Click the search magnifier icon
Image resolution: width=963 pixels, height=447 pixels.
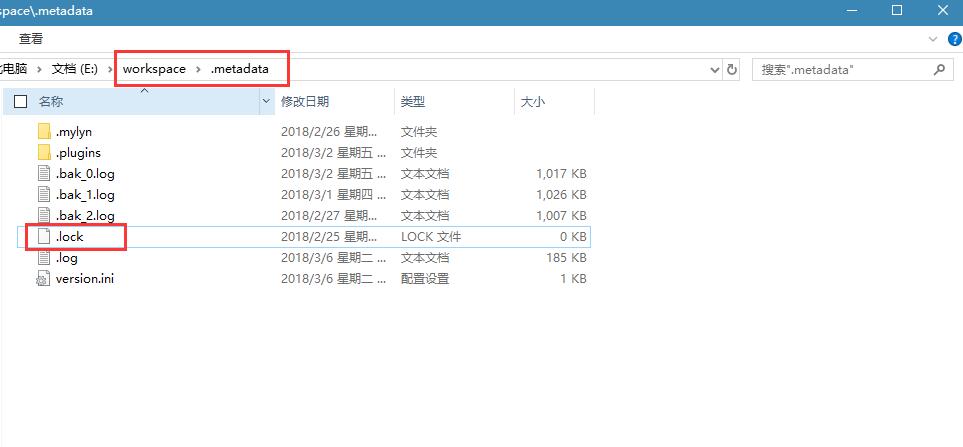tap(939, 69)
